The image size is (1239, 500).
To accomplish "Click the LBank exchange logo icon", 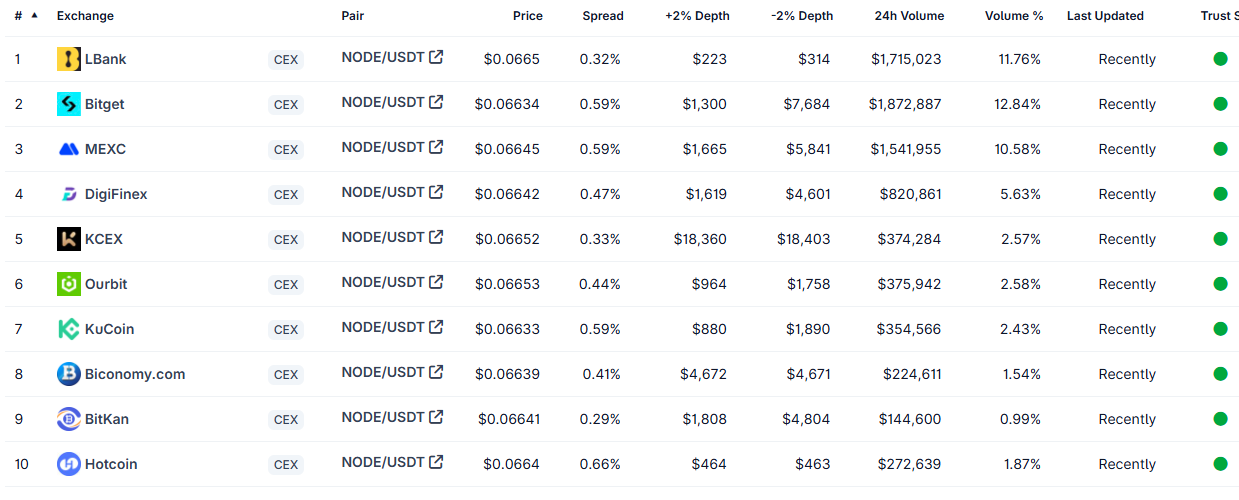I will (x=69, y=59).
